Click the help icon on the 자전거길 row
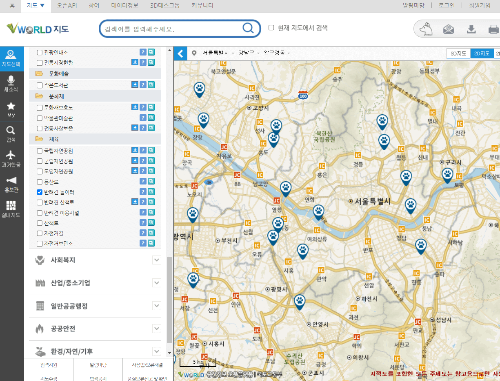The width and height of the screenshot is (500, 381). point(143,233)
